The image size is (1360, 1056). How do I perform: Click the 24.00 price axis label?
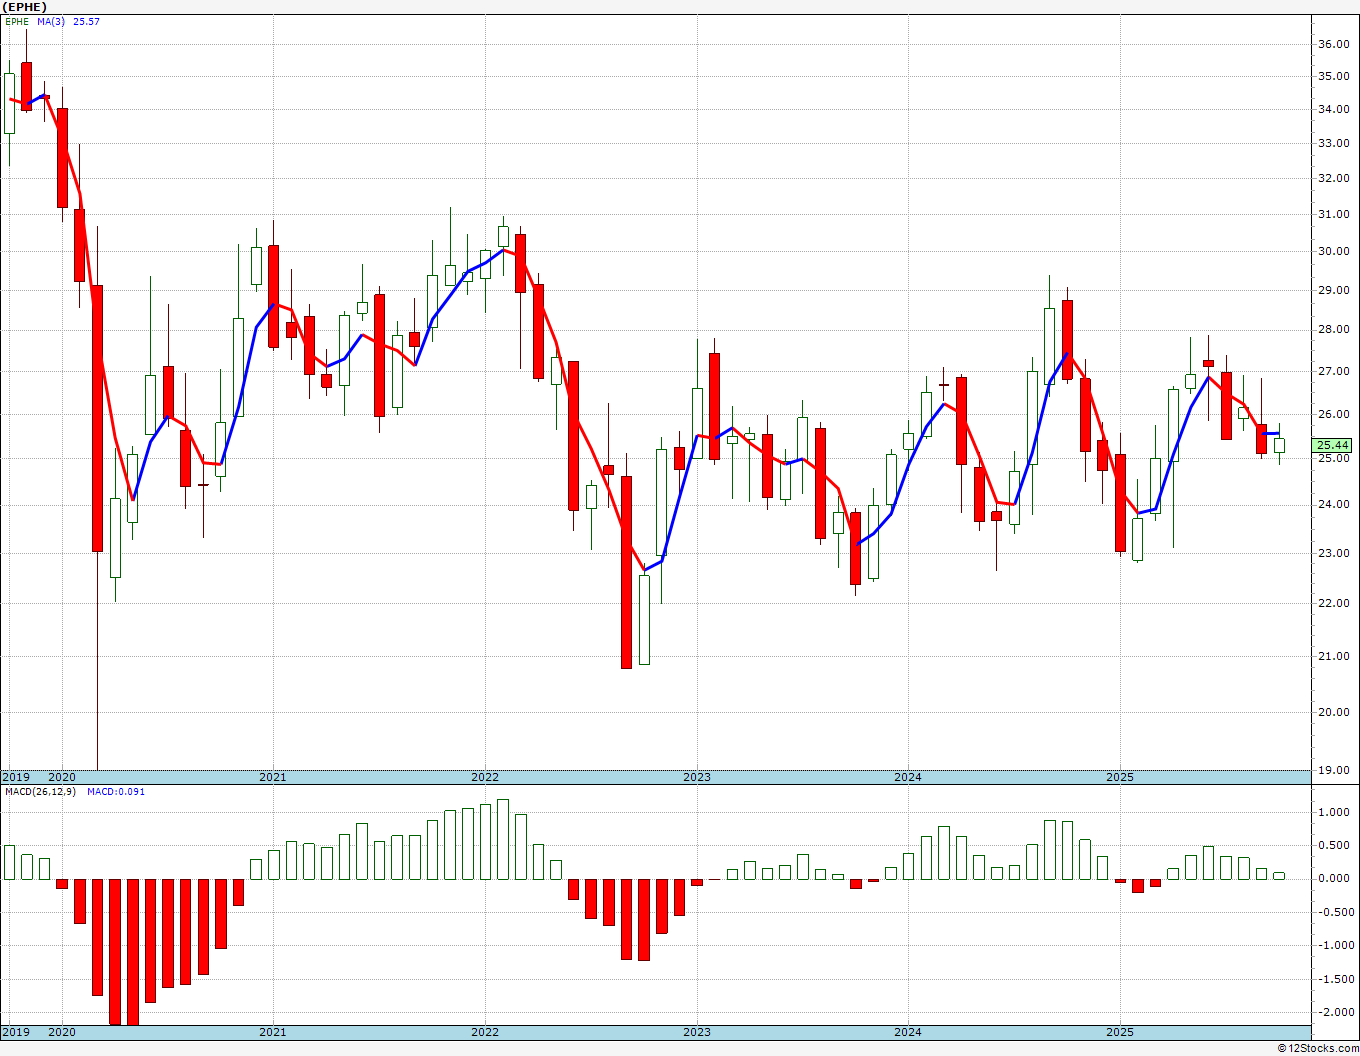point(1333,504)
